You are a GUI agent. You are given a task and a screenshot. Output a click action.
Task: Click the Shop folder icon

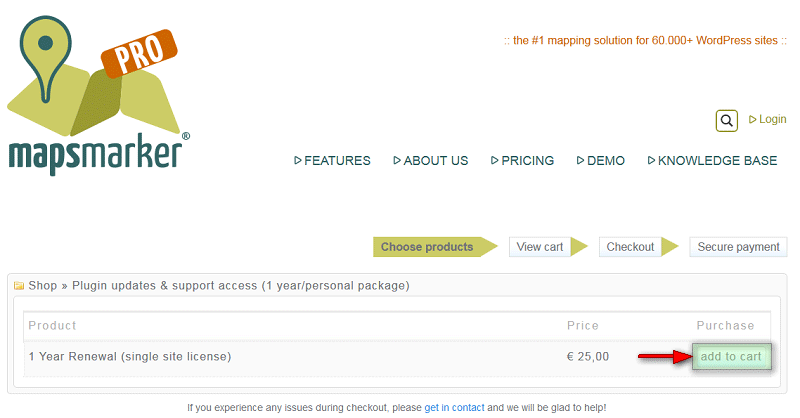point(19,286)
